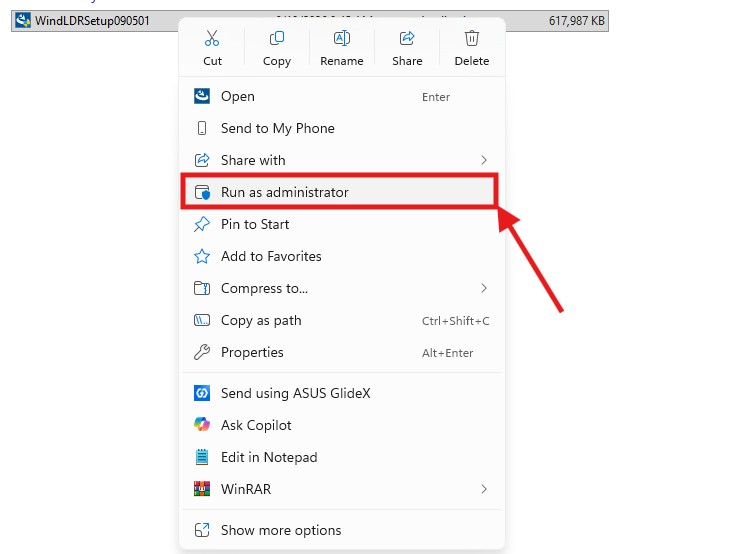
Task: Click the star icon for Add to Favorites
Action: coord(202,256)
